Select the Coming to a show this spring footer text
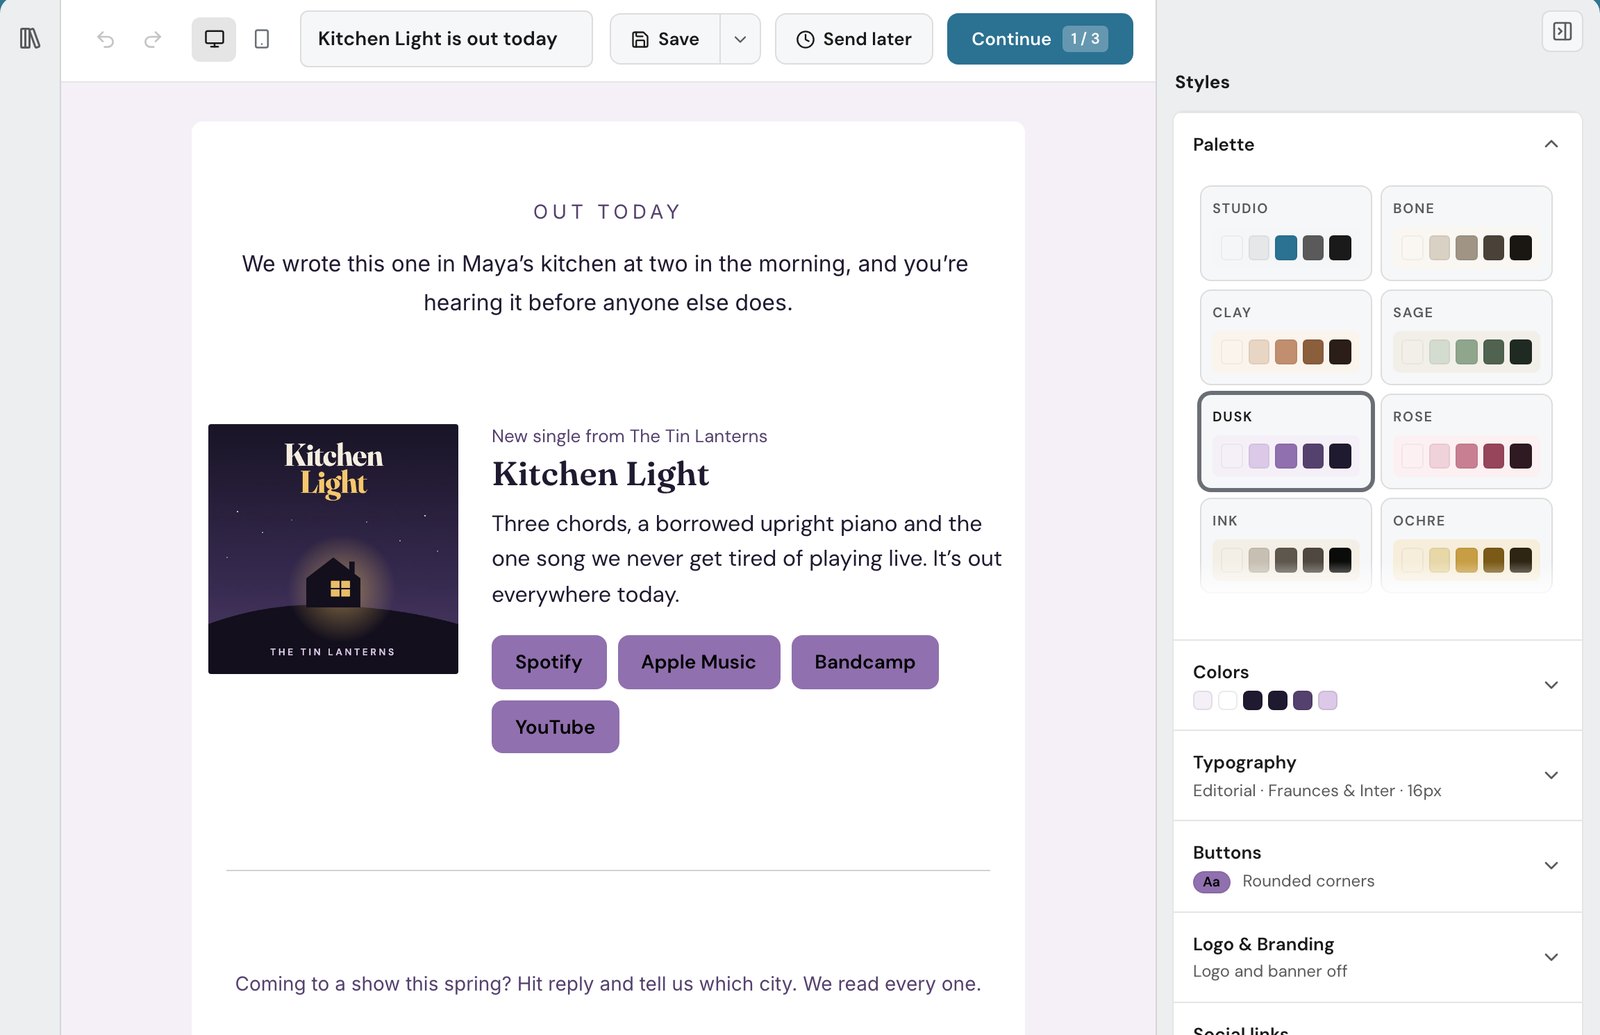This screenshot has width=1600, height=1035. coord(608,984)
